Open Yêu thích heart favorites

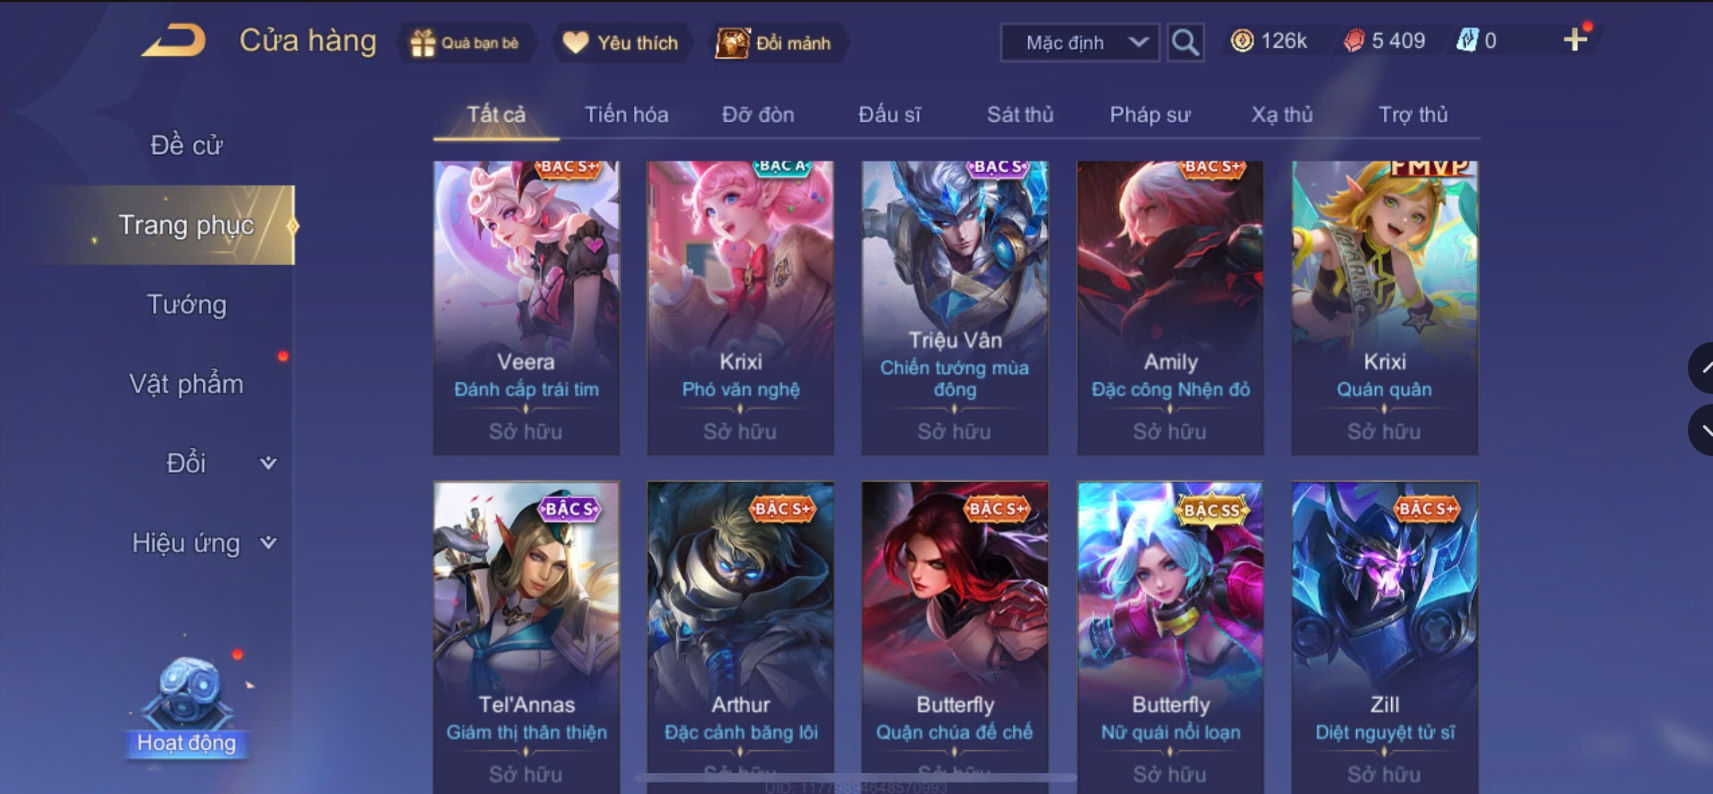tap(575, 42)
